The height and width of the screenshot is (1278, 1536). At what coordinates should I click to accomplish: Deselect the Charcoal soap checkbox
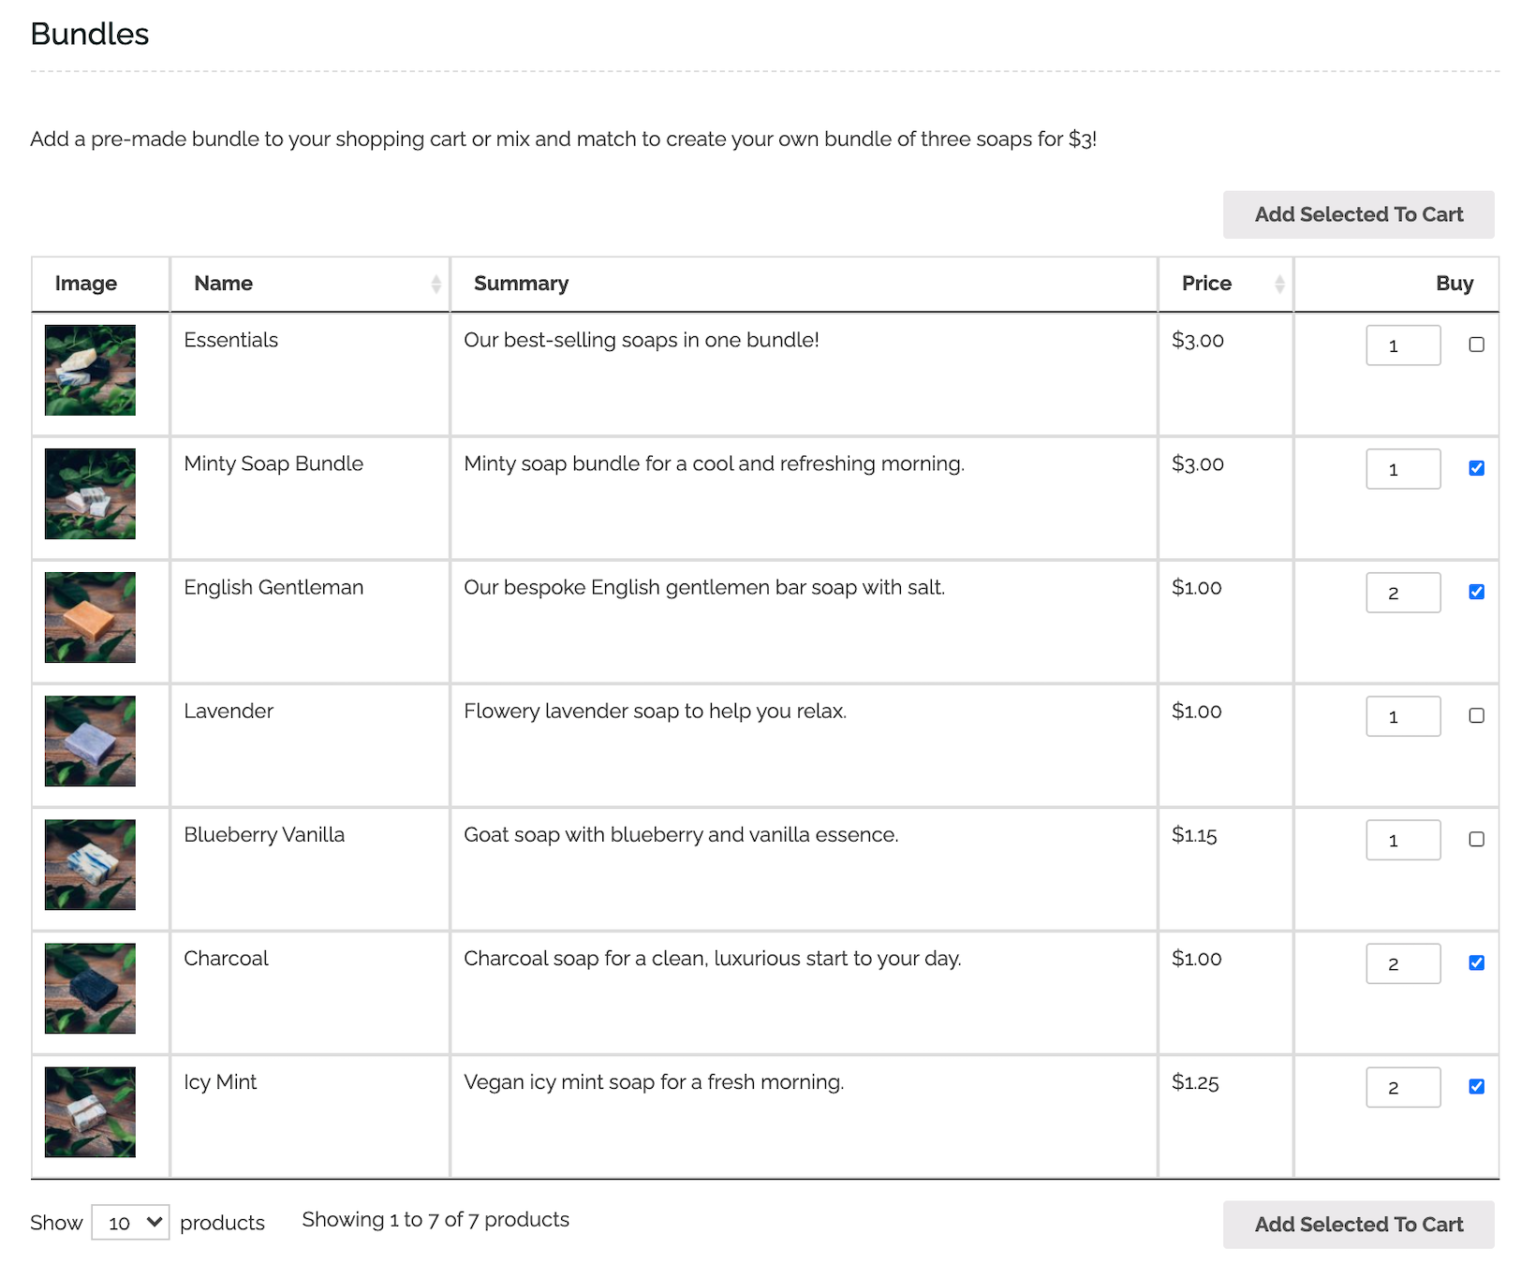tap(1476, 962)
